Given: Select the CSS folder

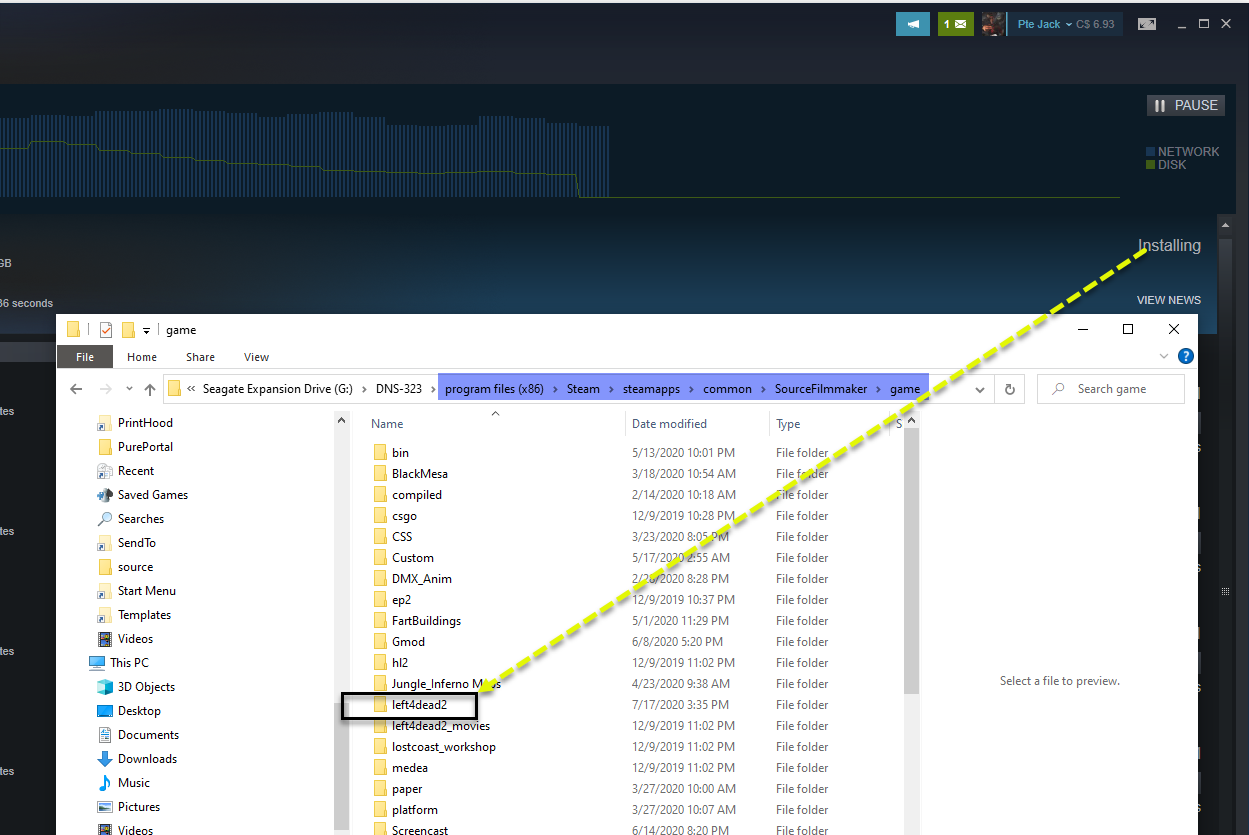Looking at the screenshot, I should pyautogui.click(x=402, y=537).
